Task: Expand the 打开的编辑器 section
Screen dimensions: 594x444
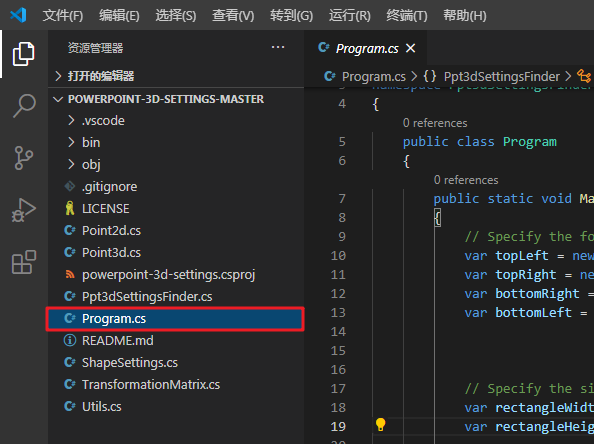Action: pos(58,76)
